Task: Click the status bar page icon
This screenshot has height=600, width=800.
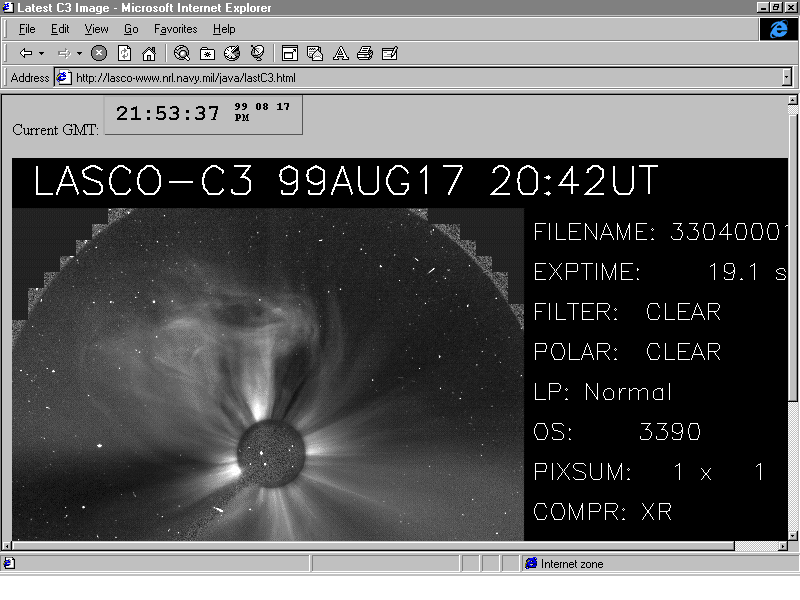Action: tap(10, 563)
